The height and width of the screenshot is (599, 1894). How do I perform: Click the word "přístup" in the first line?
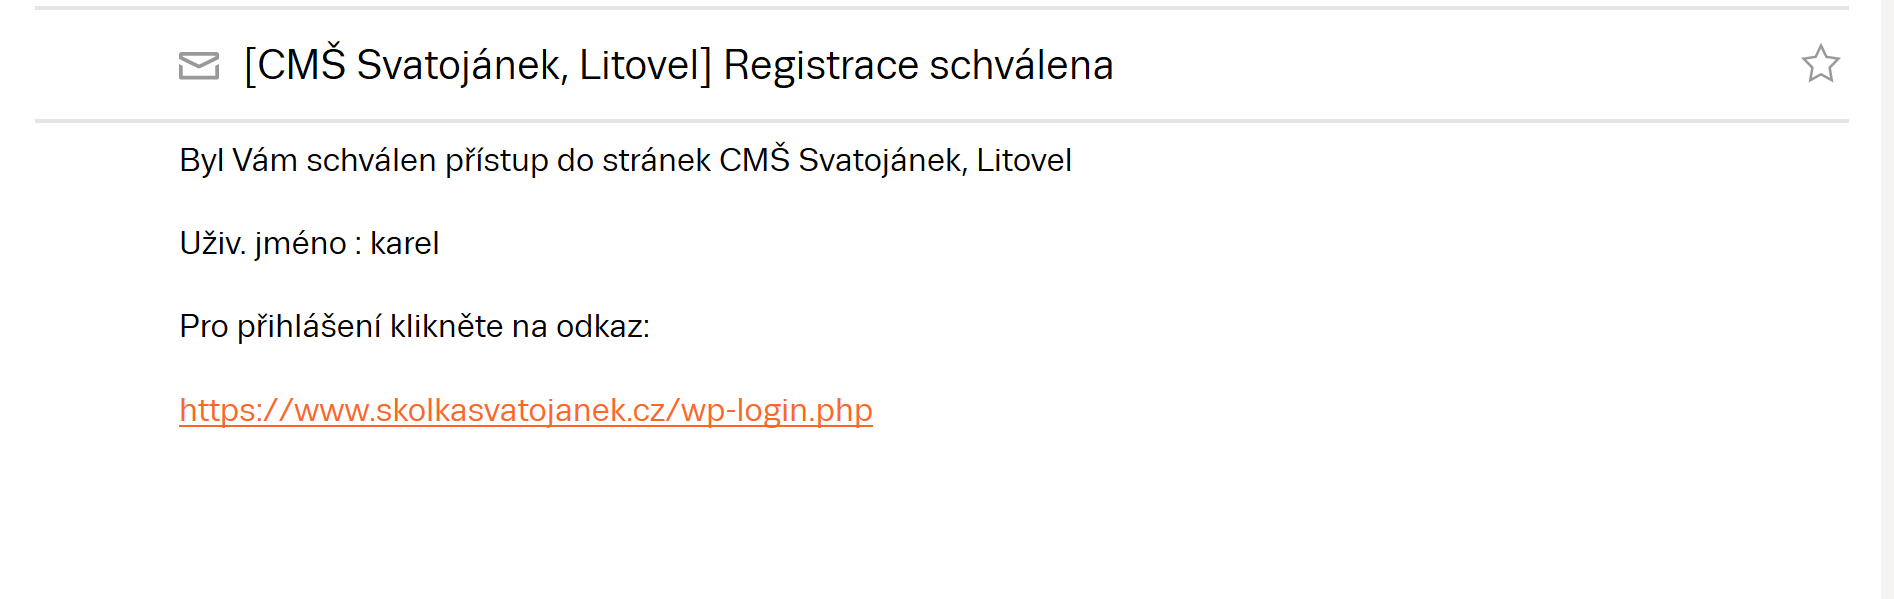[x=496, y=160]
